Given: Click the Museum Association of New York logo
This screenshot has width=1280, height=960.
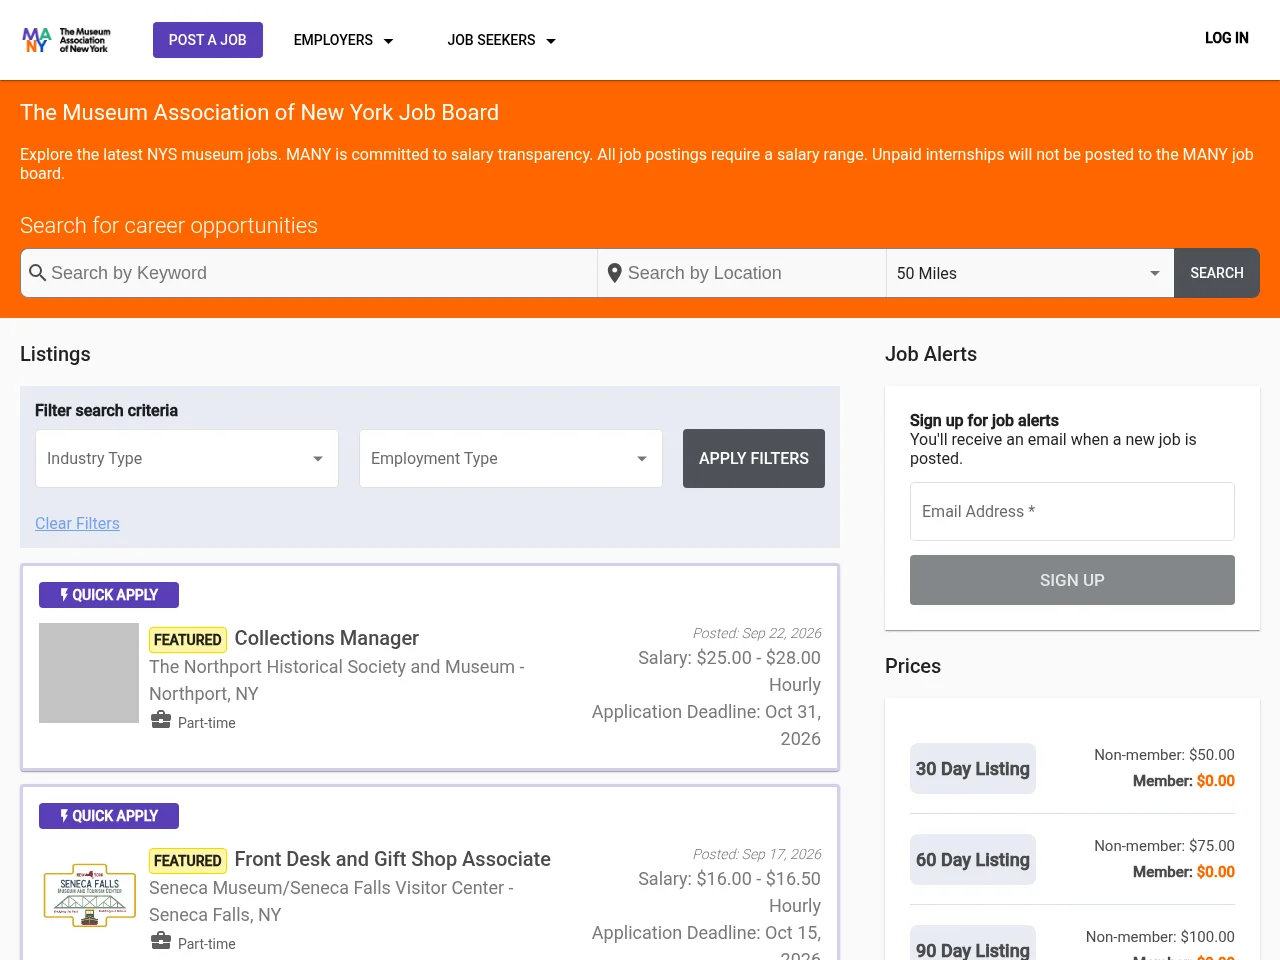Looking at the screenshot, I should click(x=66, y=40).
